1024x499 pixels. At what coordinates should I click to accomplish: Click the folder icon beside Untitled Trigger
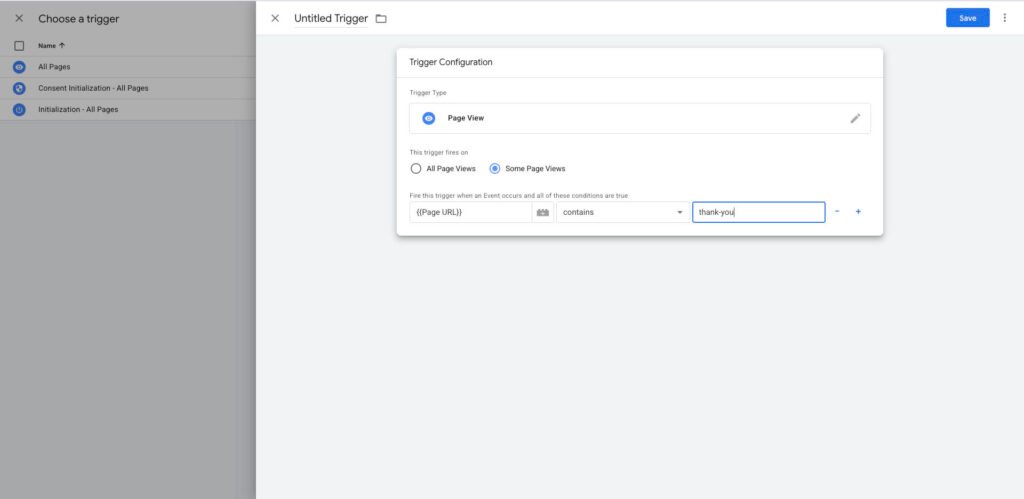pyautogui.click(x=381, y=19)
